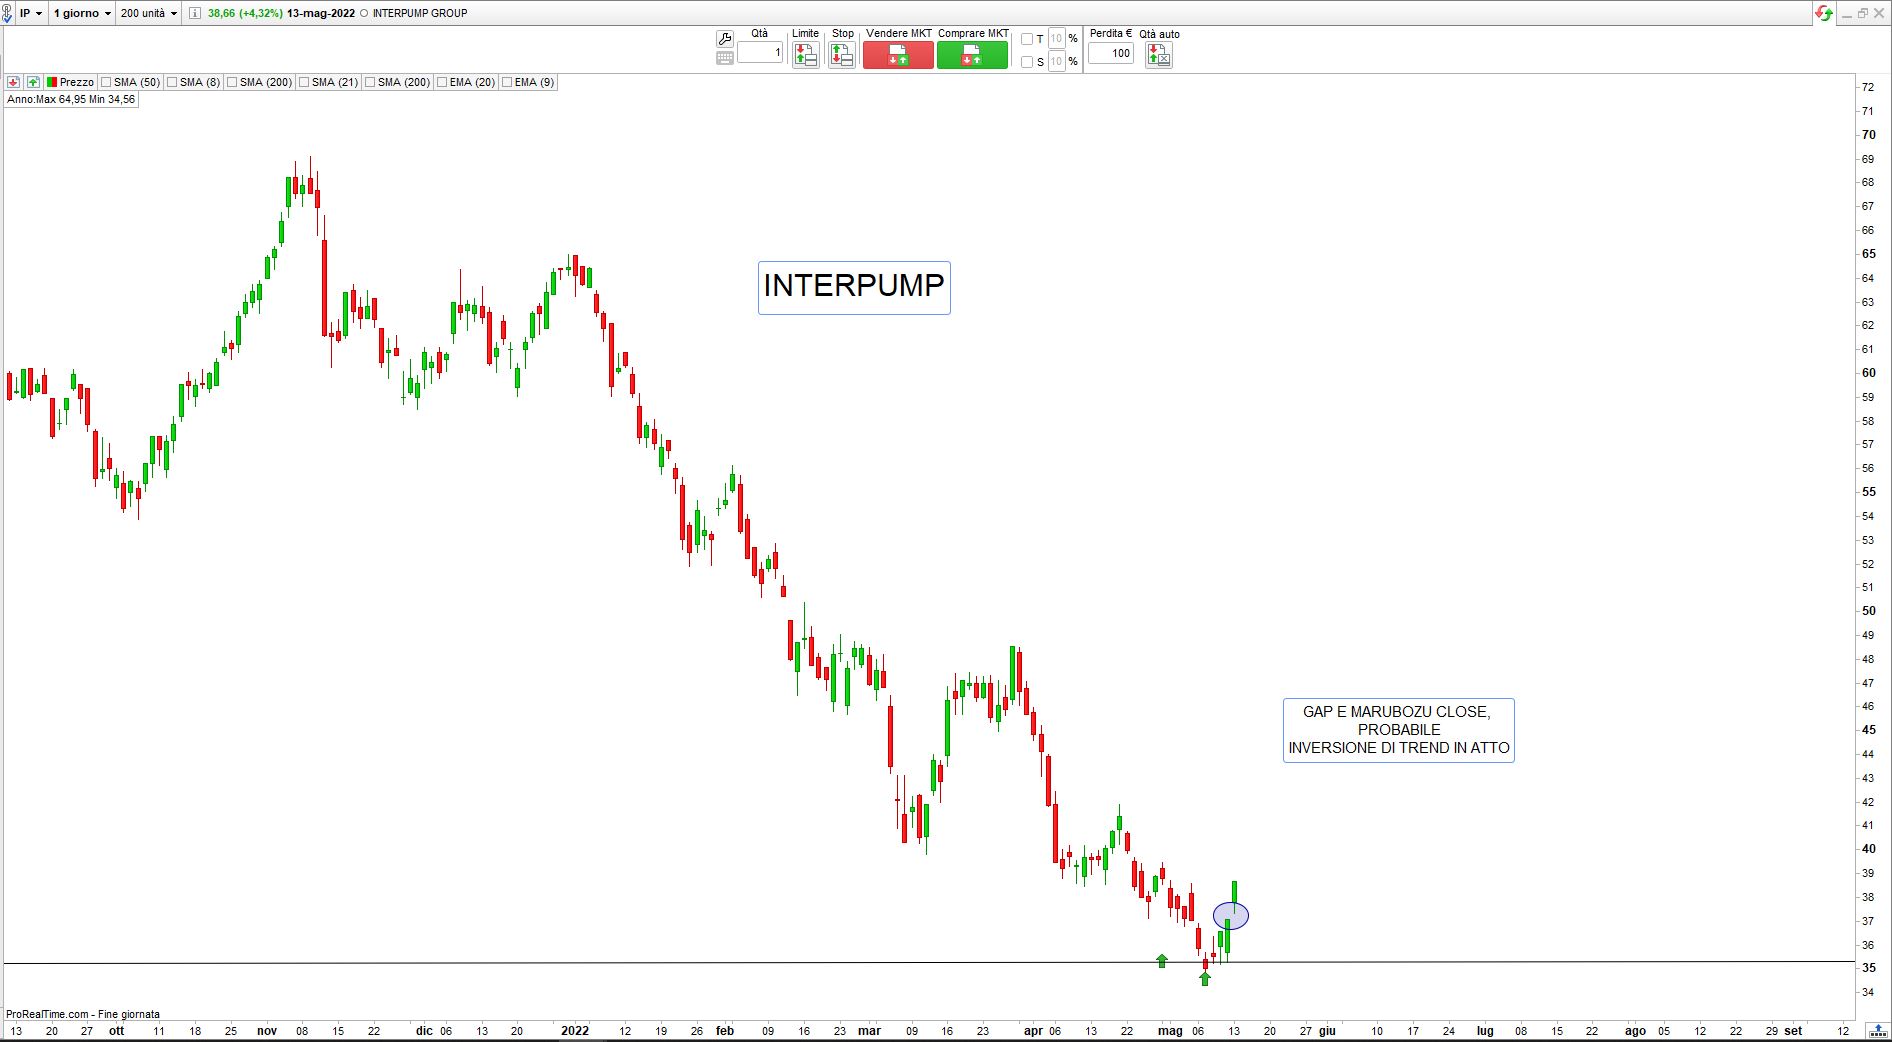This screenshot has height=1042, width=1892.
Task: Enable the EMA (20) checkbox
Action: (x=442, y=82)
